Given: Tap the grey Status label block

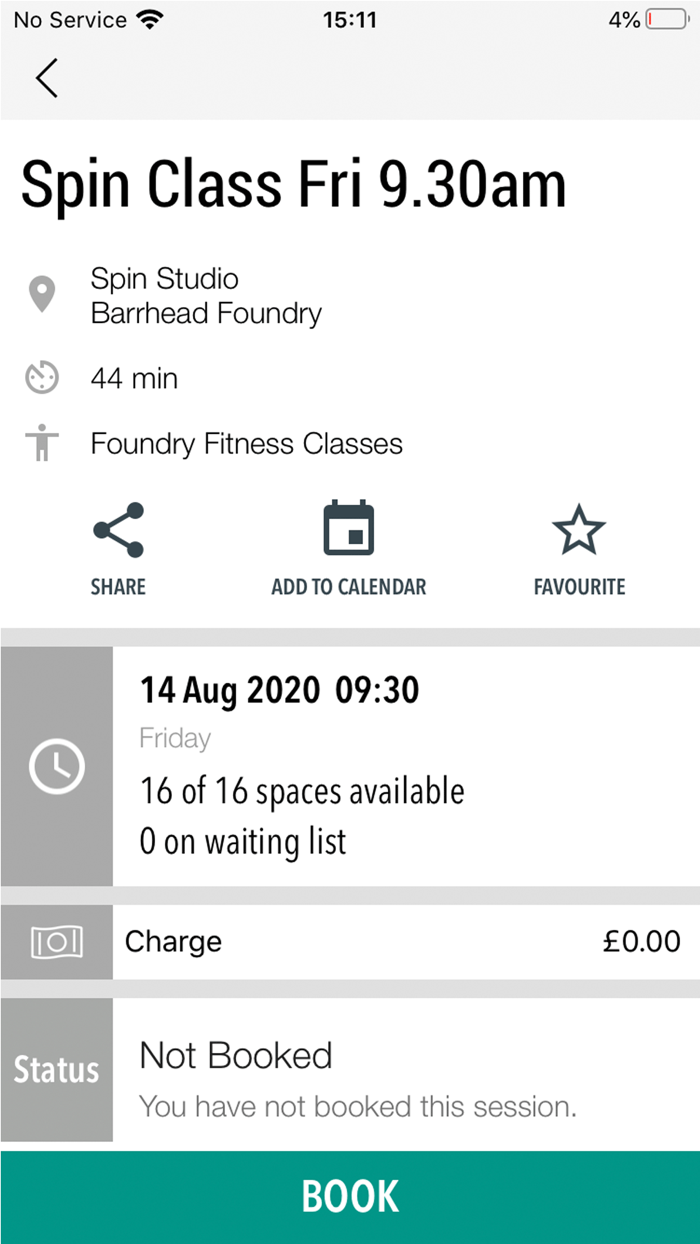Looking at the screenshot, I should tap(56, 1070).
